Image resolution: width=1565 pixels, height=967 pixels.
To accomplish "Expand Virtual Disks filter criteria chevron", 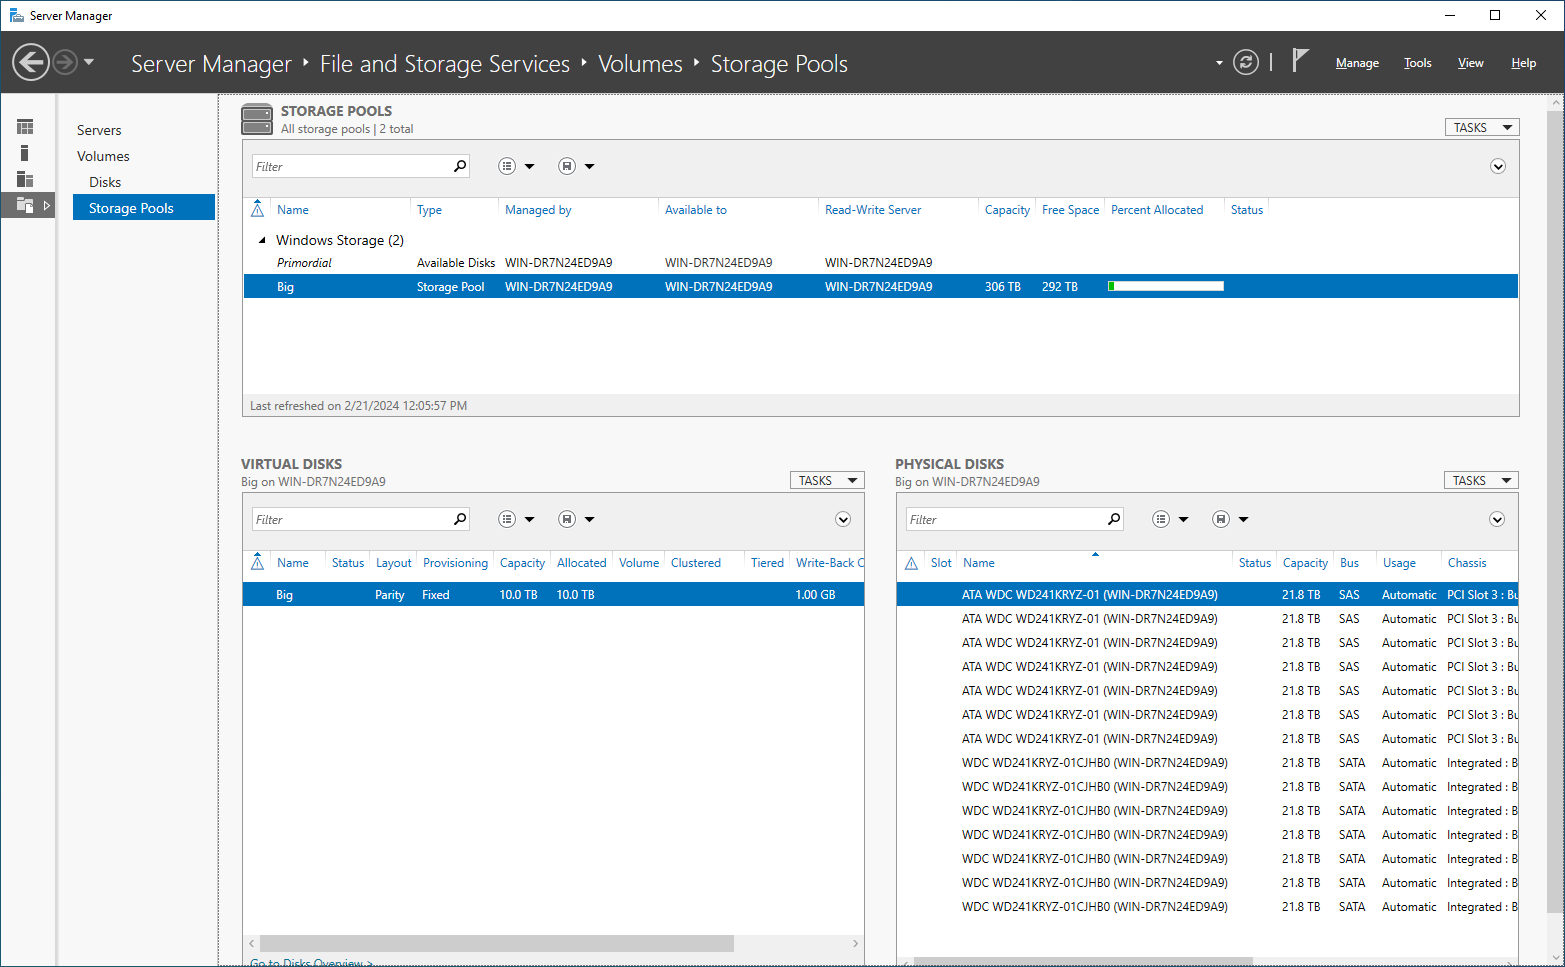I will [x=843, y=519].
